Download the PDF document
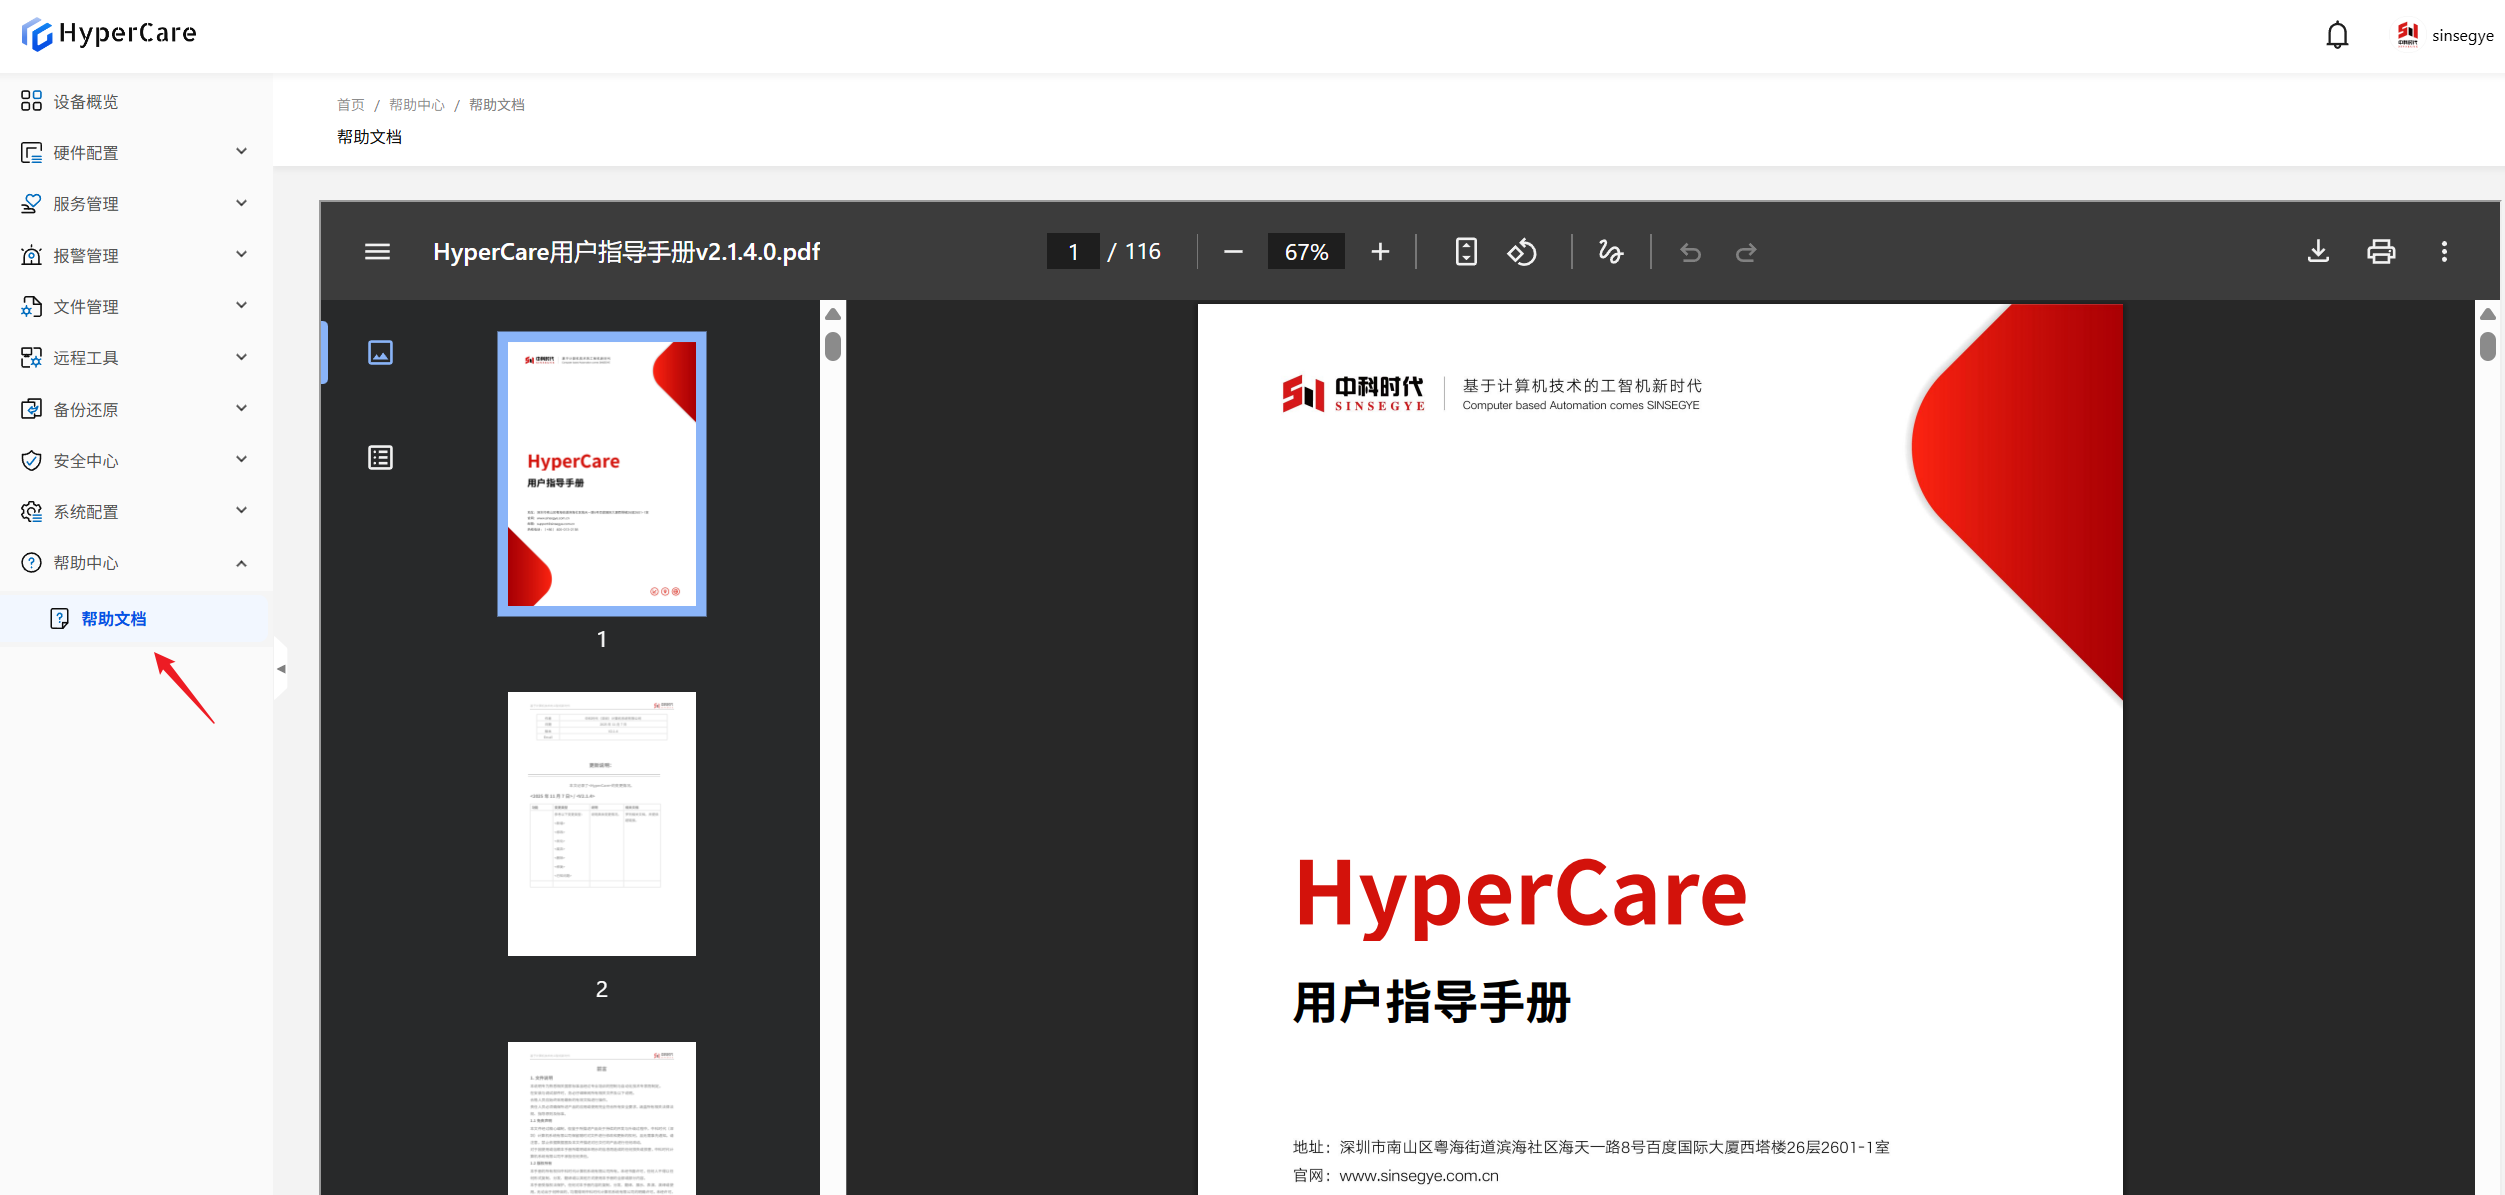 (x=2318, y=252)
